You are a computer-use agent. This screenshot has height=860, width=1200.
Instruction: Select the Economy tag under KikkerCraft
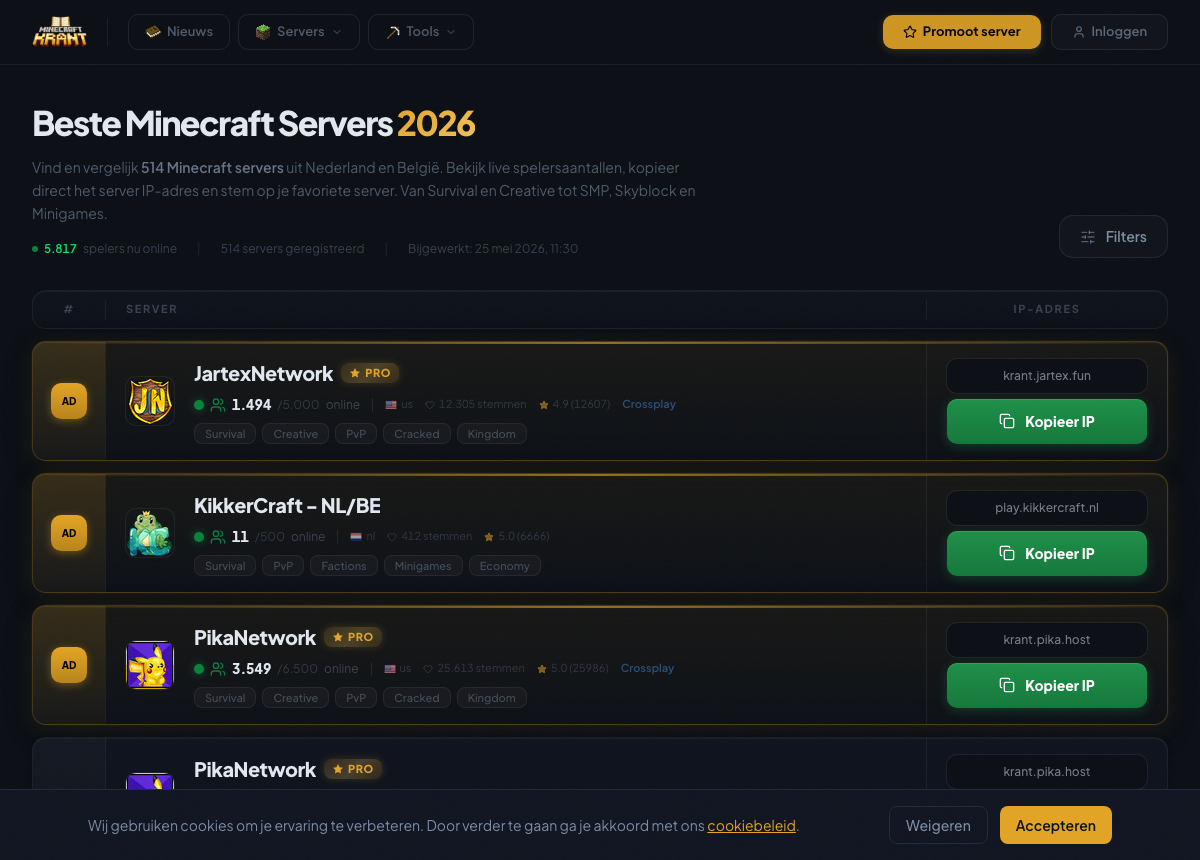tap(505, 566)
